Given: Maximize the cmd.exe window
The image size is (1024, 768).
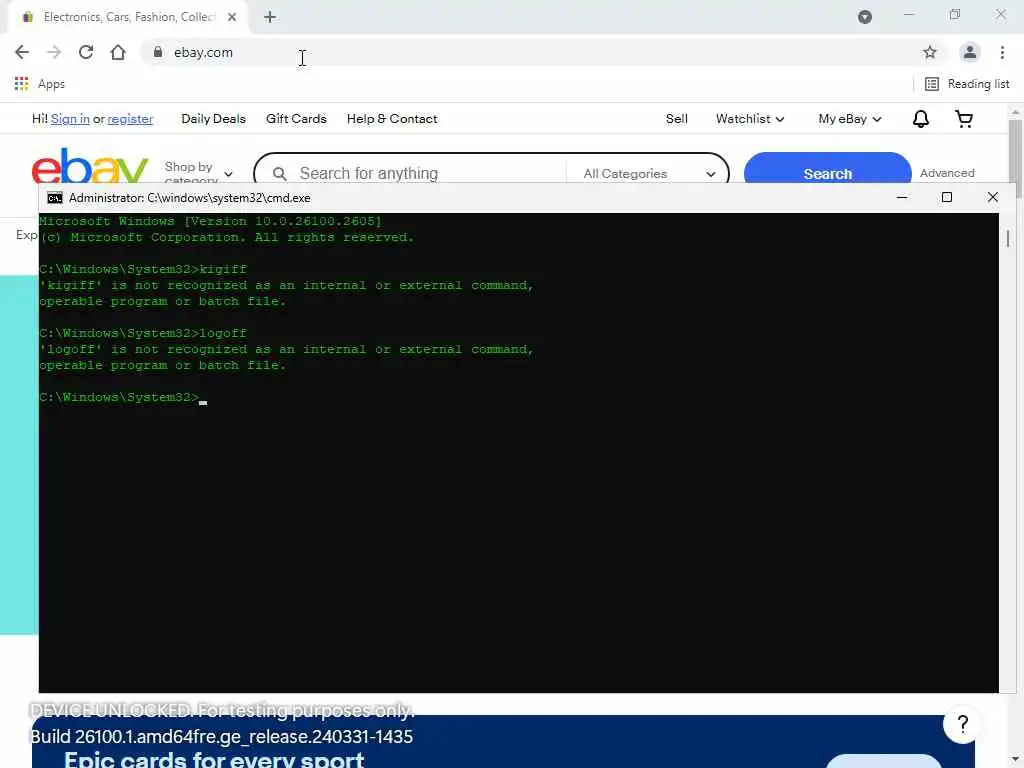Looking at the screenshot, I should click(946, 197).
